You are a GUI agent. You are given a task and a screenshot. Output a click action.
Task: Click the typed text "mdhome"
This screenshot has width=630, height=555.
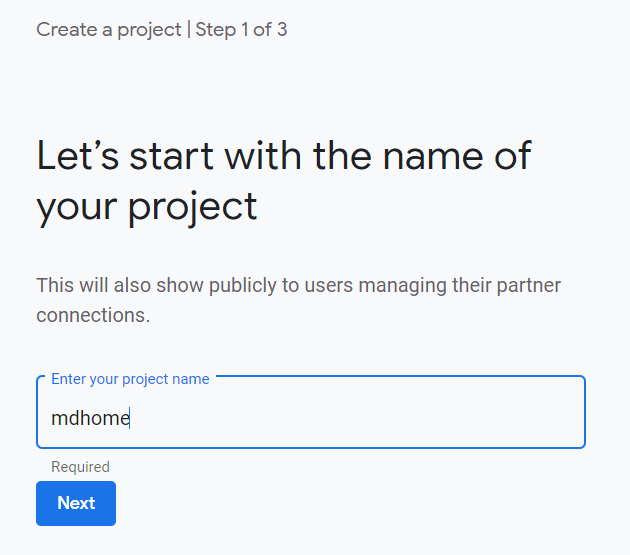(90, 418)
